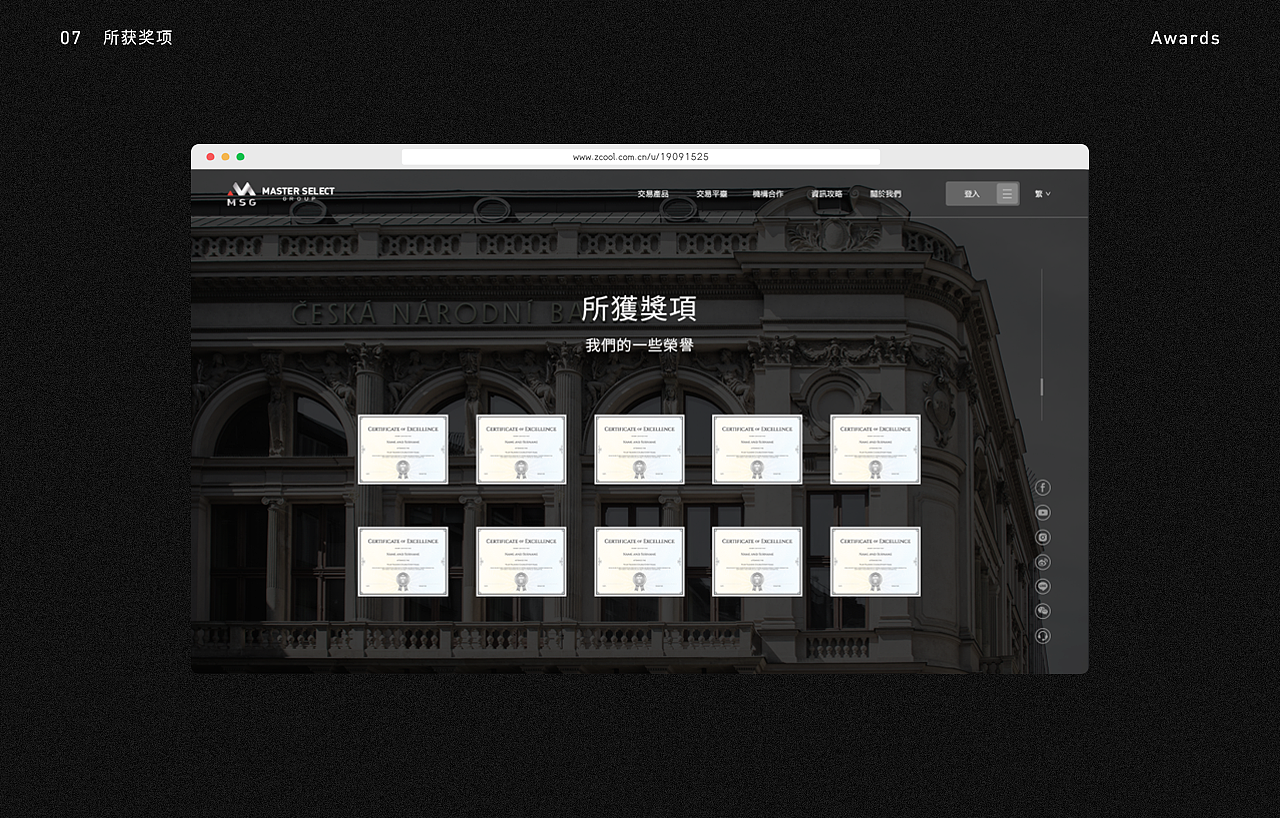This screenshot has height=818, width=1280.
Task: Click the 登入 login button
Action: 972,194
